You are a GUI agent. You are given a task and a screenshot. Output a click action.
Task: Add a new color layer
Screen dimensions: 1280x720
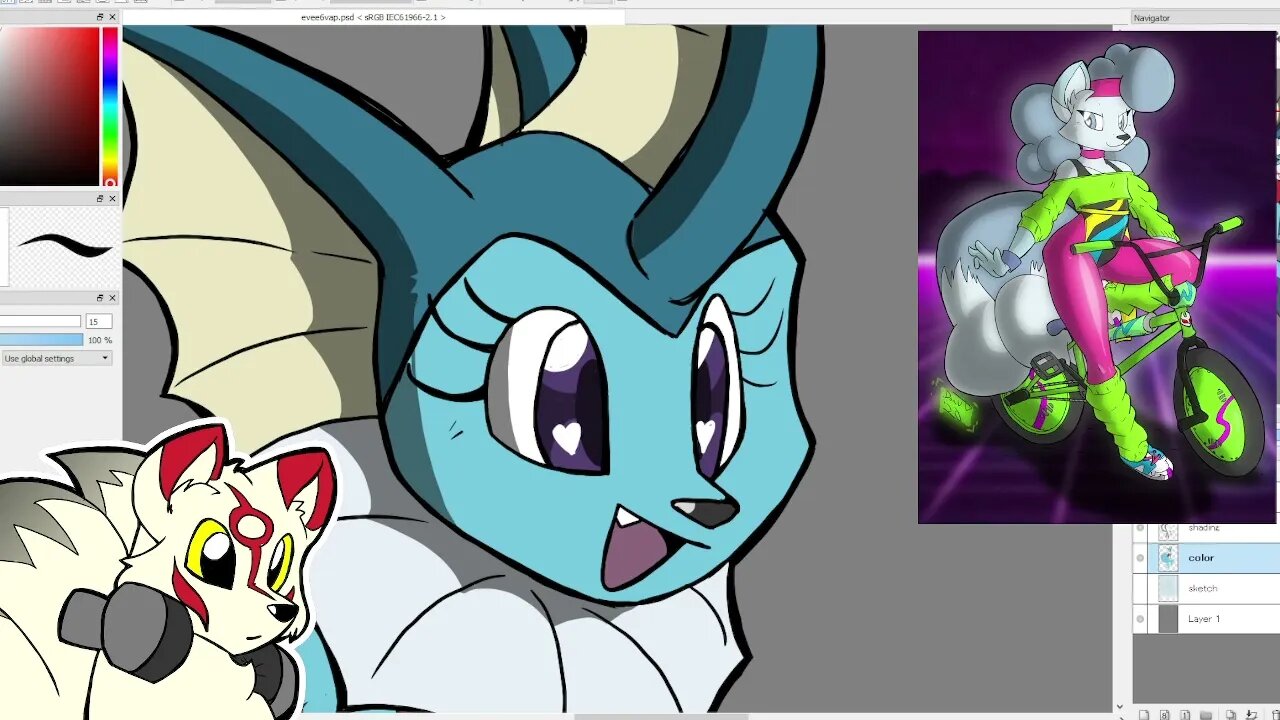(1144, 714)
